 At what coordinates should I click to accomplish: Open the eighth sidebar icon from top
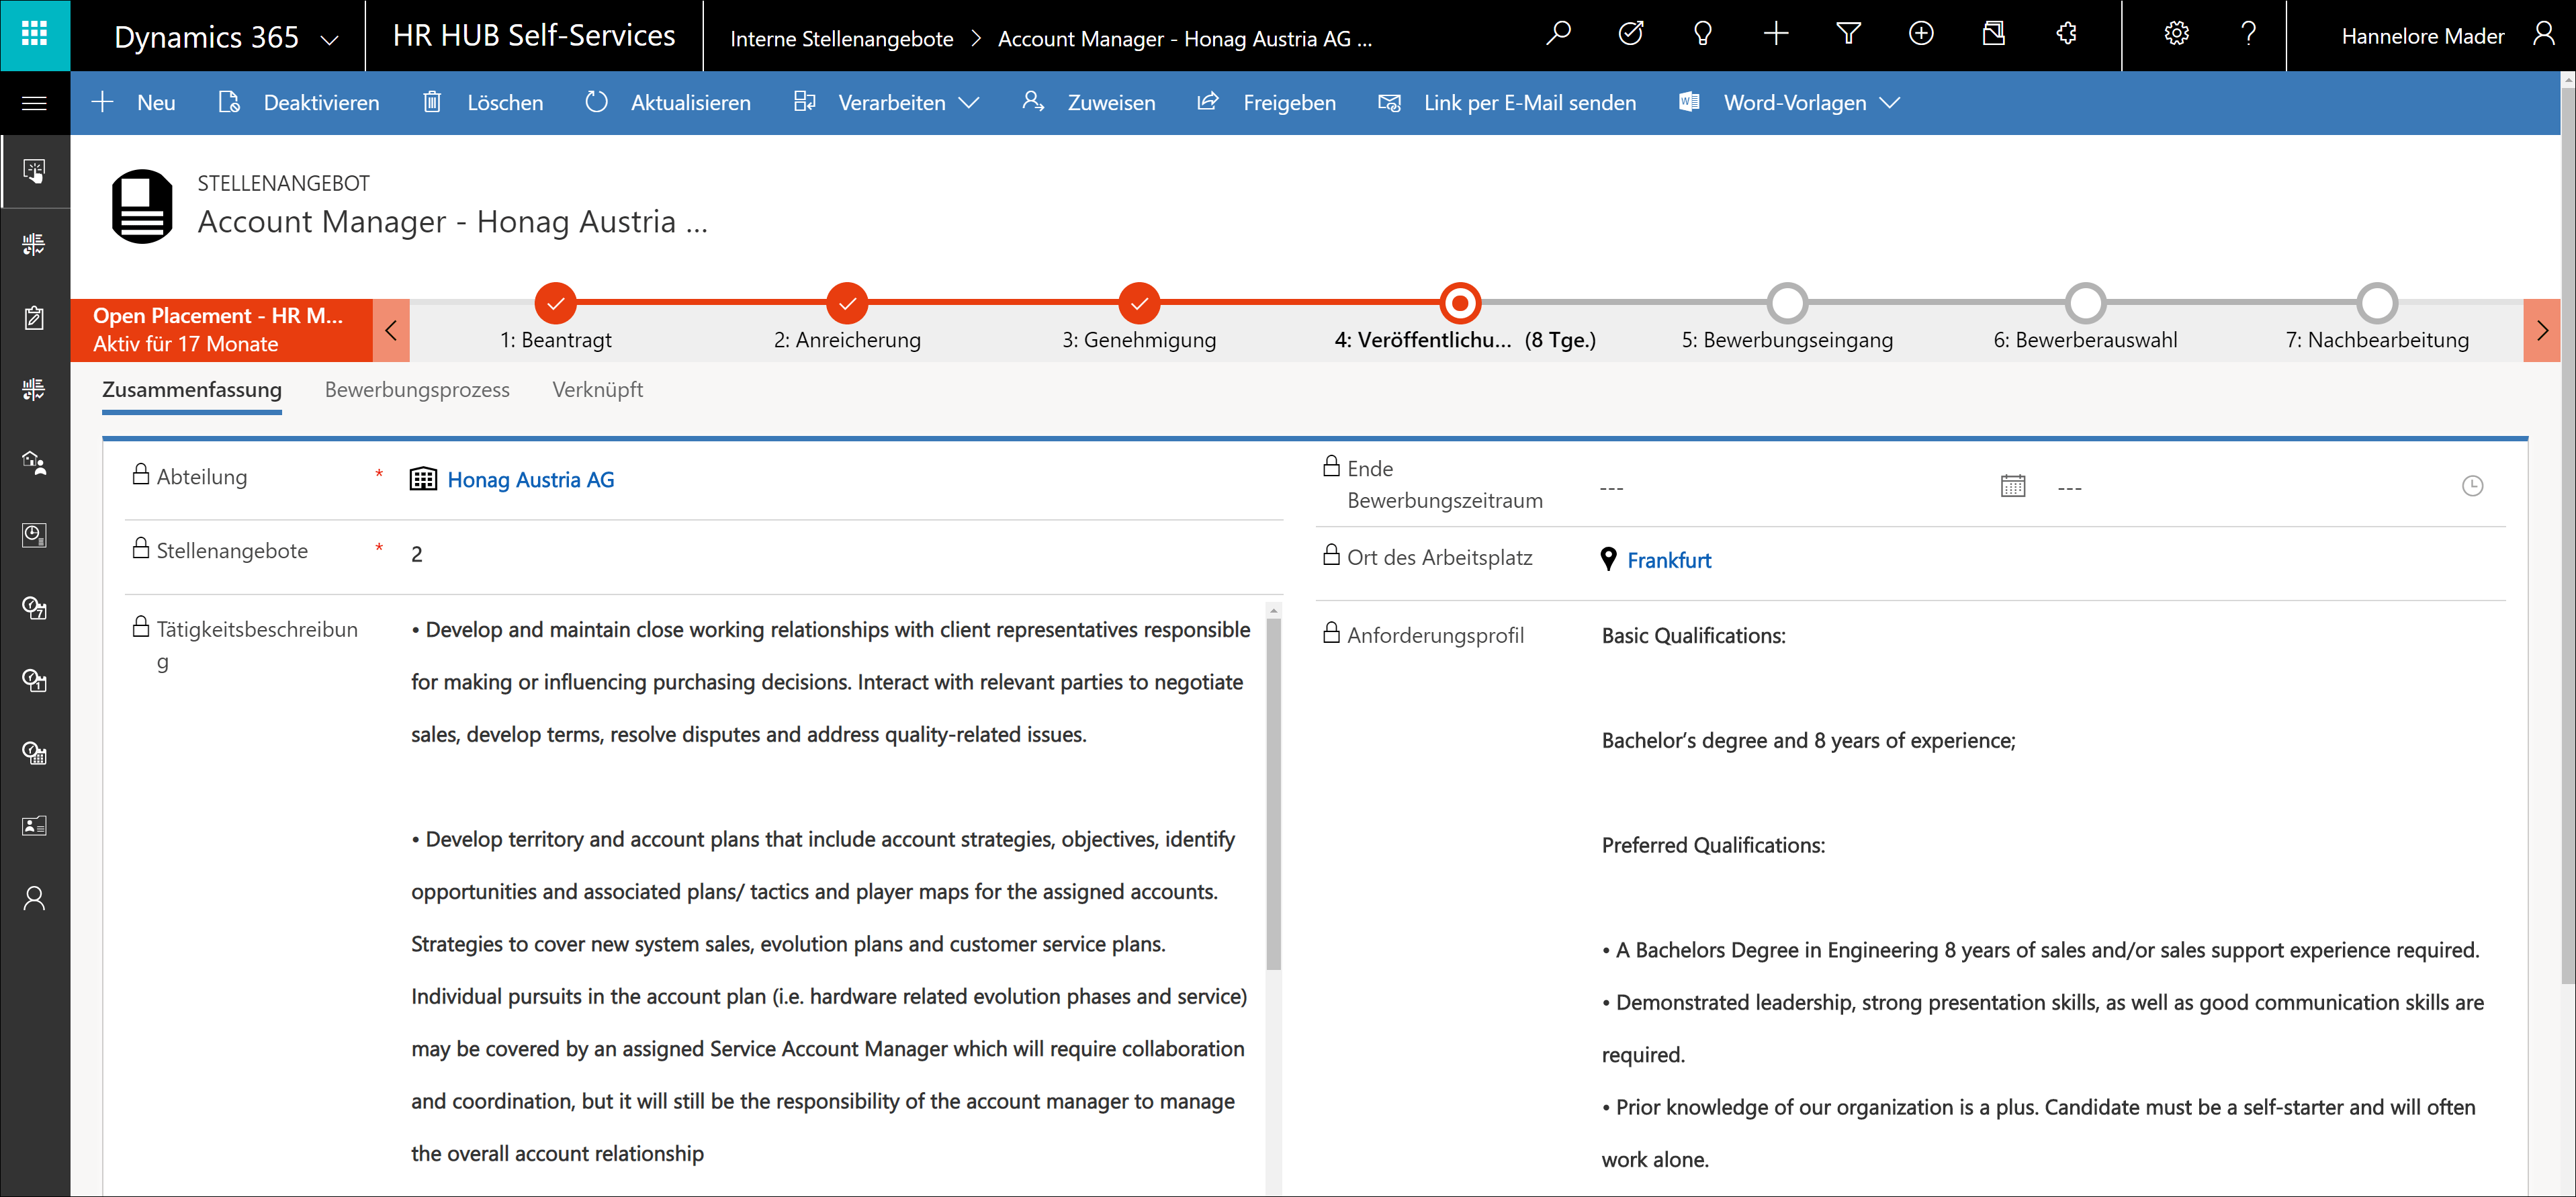[x=35, y=681]
